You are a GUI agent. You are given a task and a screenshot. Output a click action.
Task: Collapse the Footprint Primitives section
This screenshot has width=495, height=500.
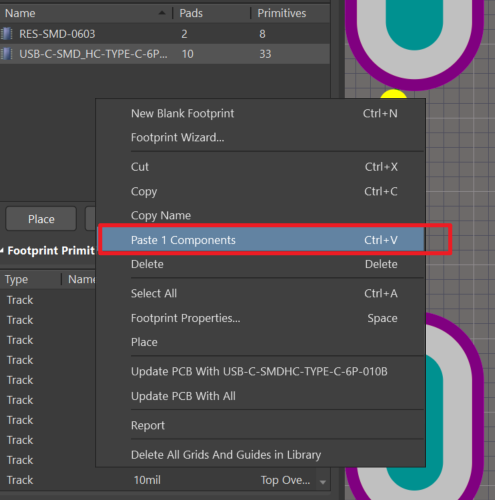click(2, 250)
